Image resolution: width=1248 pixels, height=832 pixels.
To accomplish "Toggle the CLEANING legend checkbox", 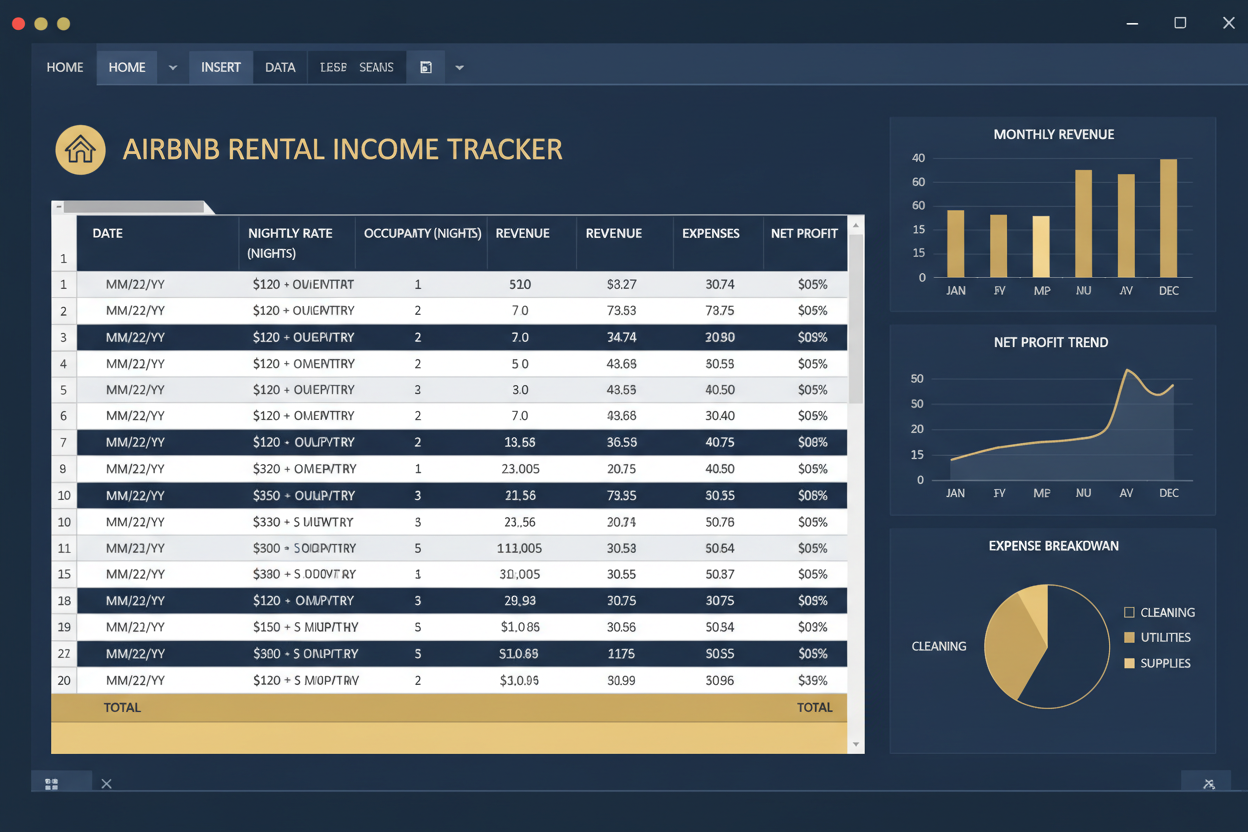I will 1129,612.
